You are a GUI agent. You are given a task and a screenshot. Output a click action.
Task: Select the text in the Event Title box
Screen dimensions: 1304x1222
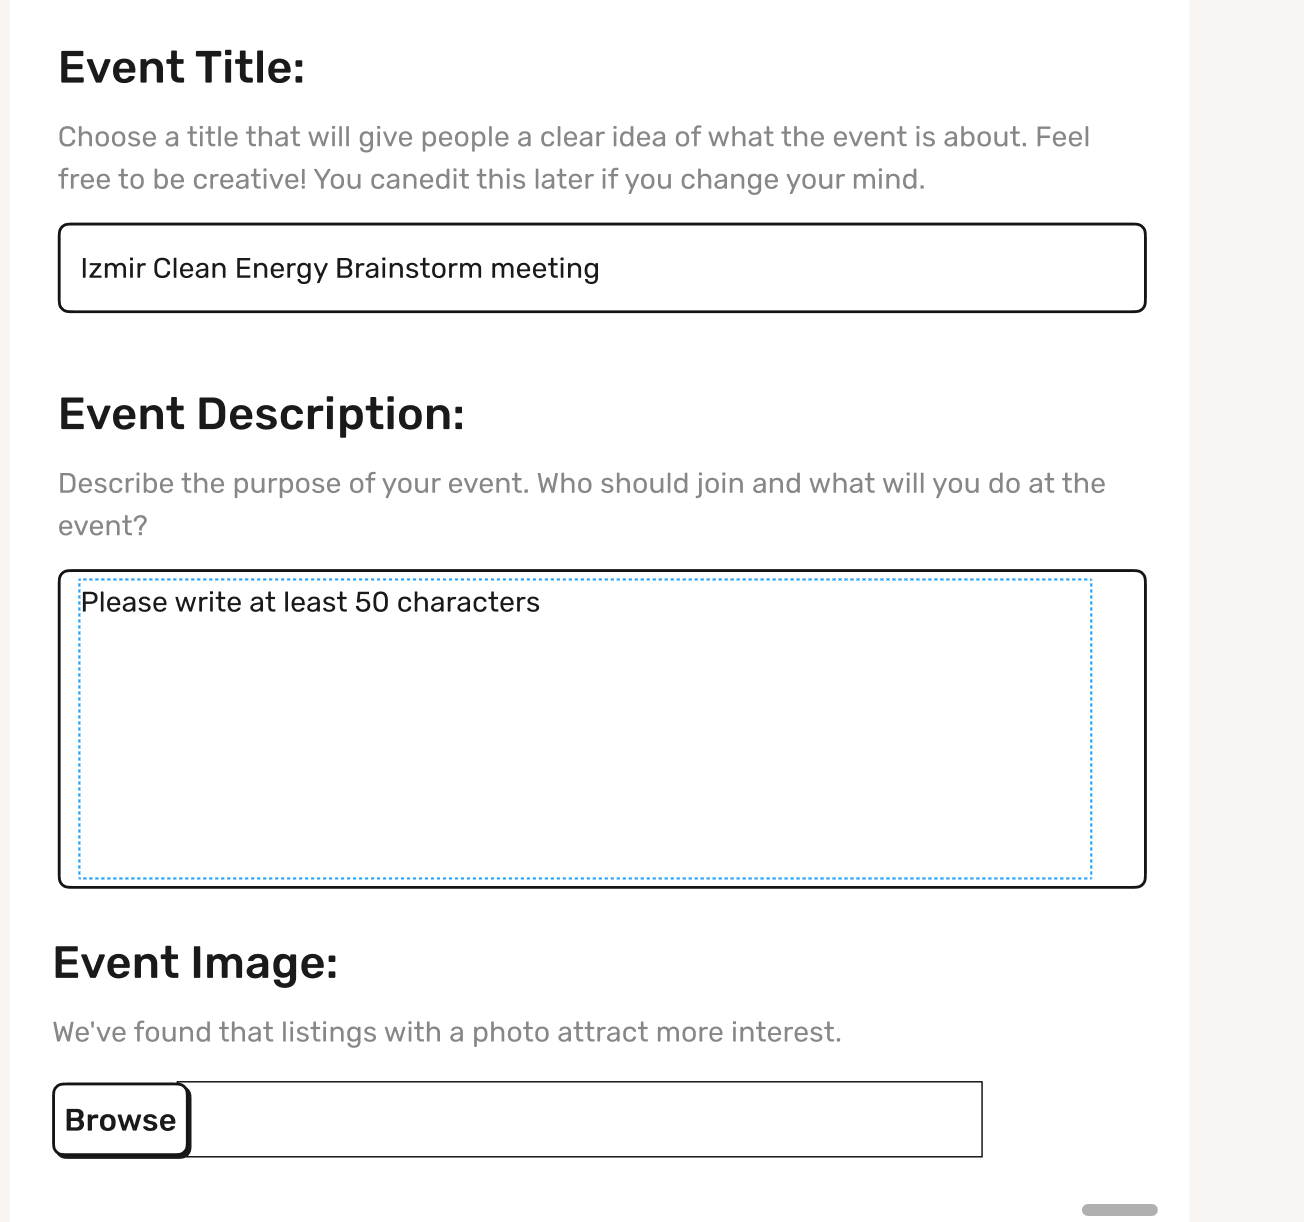340,268
